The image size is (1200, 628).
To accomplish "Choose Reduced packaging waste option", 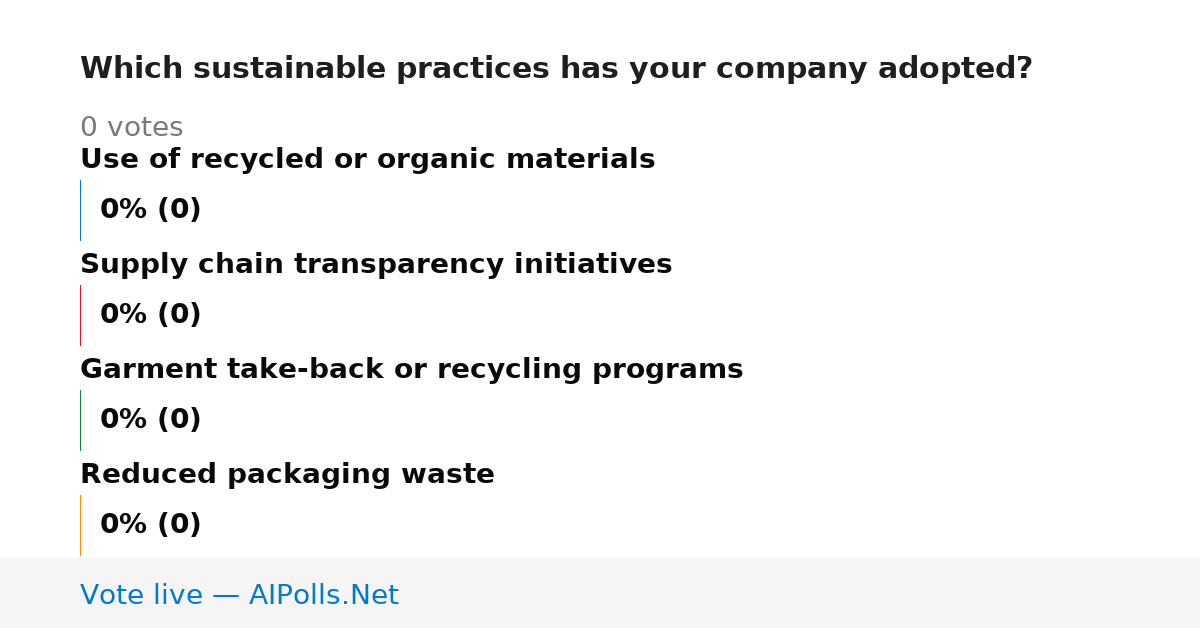I will coord(287,475).
